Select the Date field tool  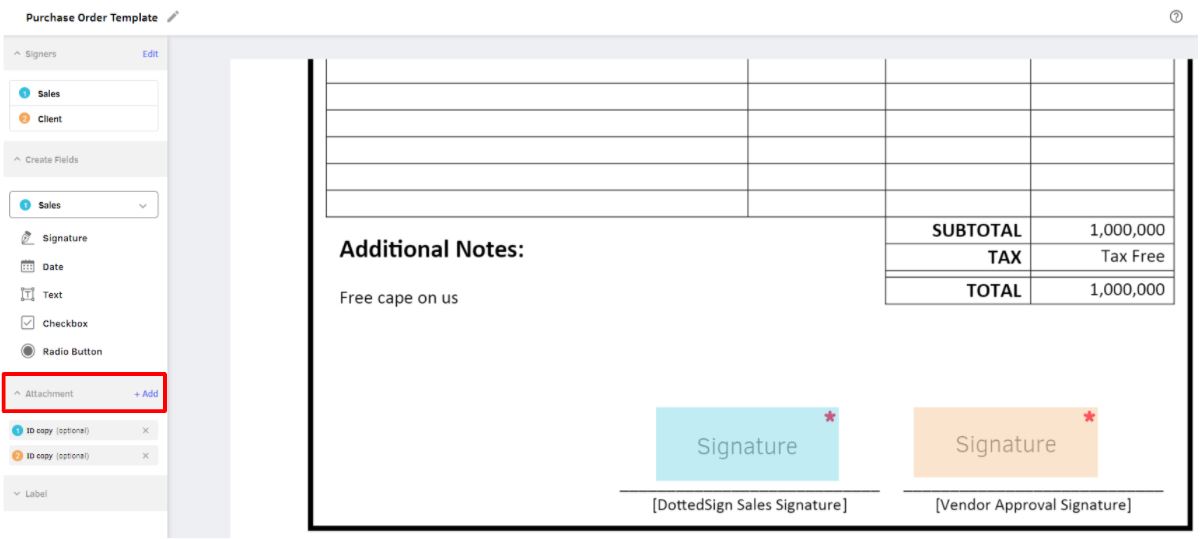42,267
